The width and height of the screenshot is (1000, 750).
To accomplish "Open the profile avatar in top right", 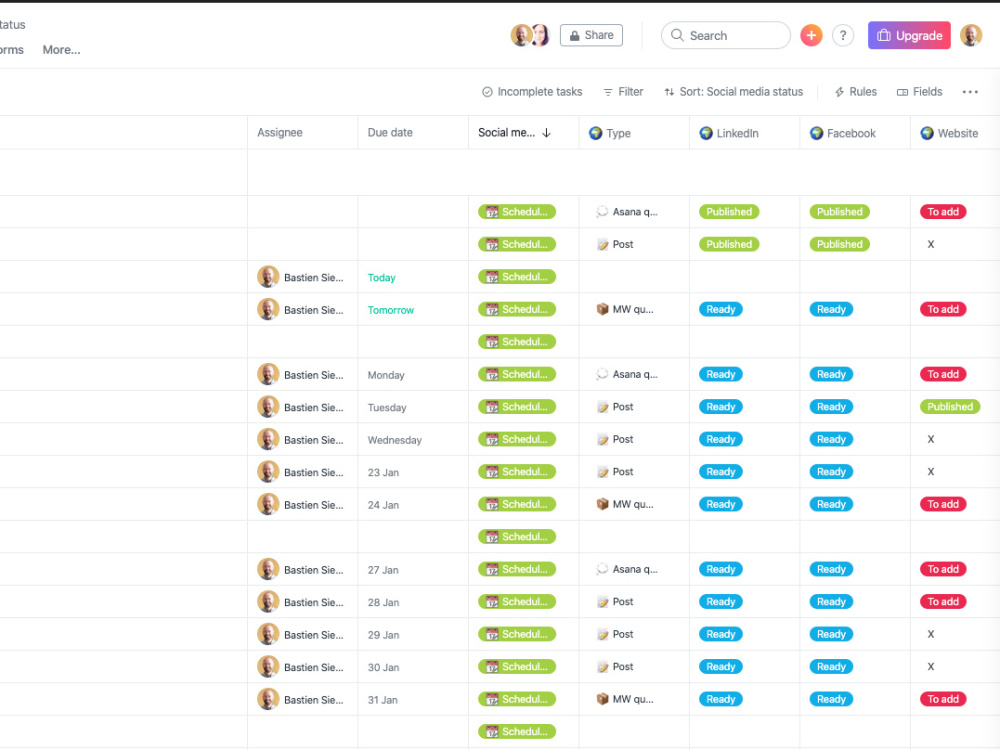I will pyautogui.click(x=971, y=35).
